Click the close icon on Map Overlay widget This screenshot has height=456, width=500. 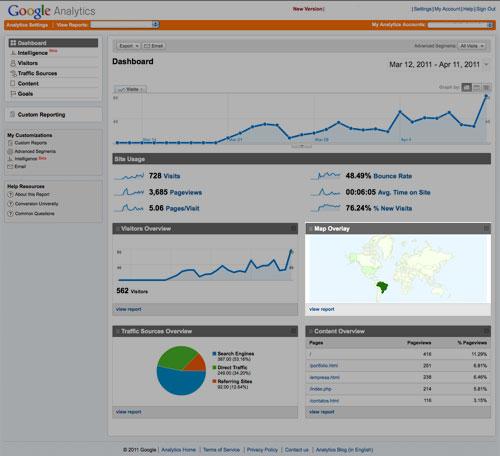tap(487, 228)
